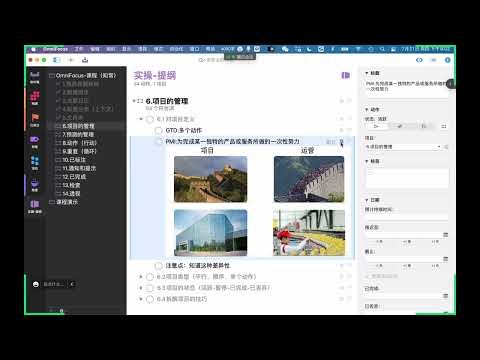Image resolution: width=480 pixels, height=360 pixels.
Task: Collapse the 动作 inspector section
Action: (x=367, y=109)
